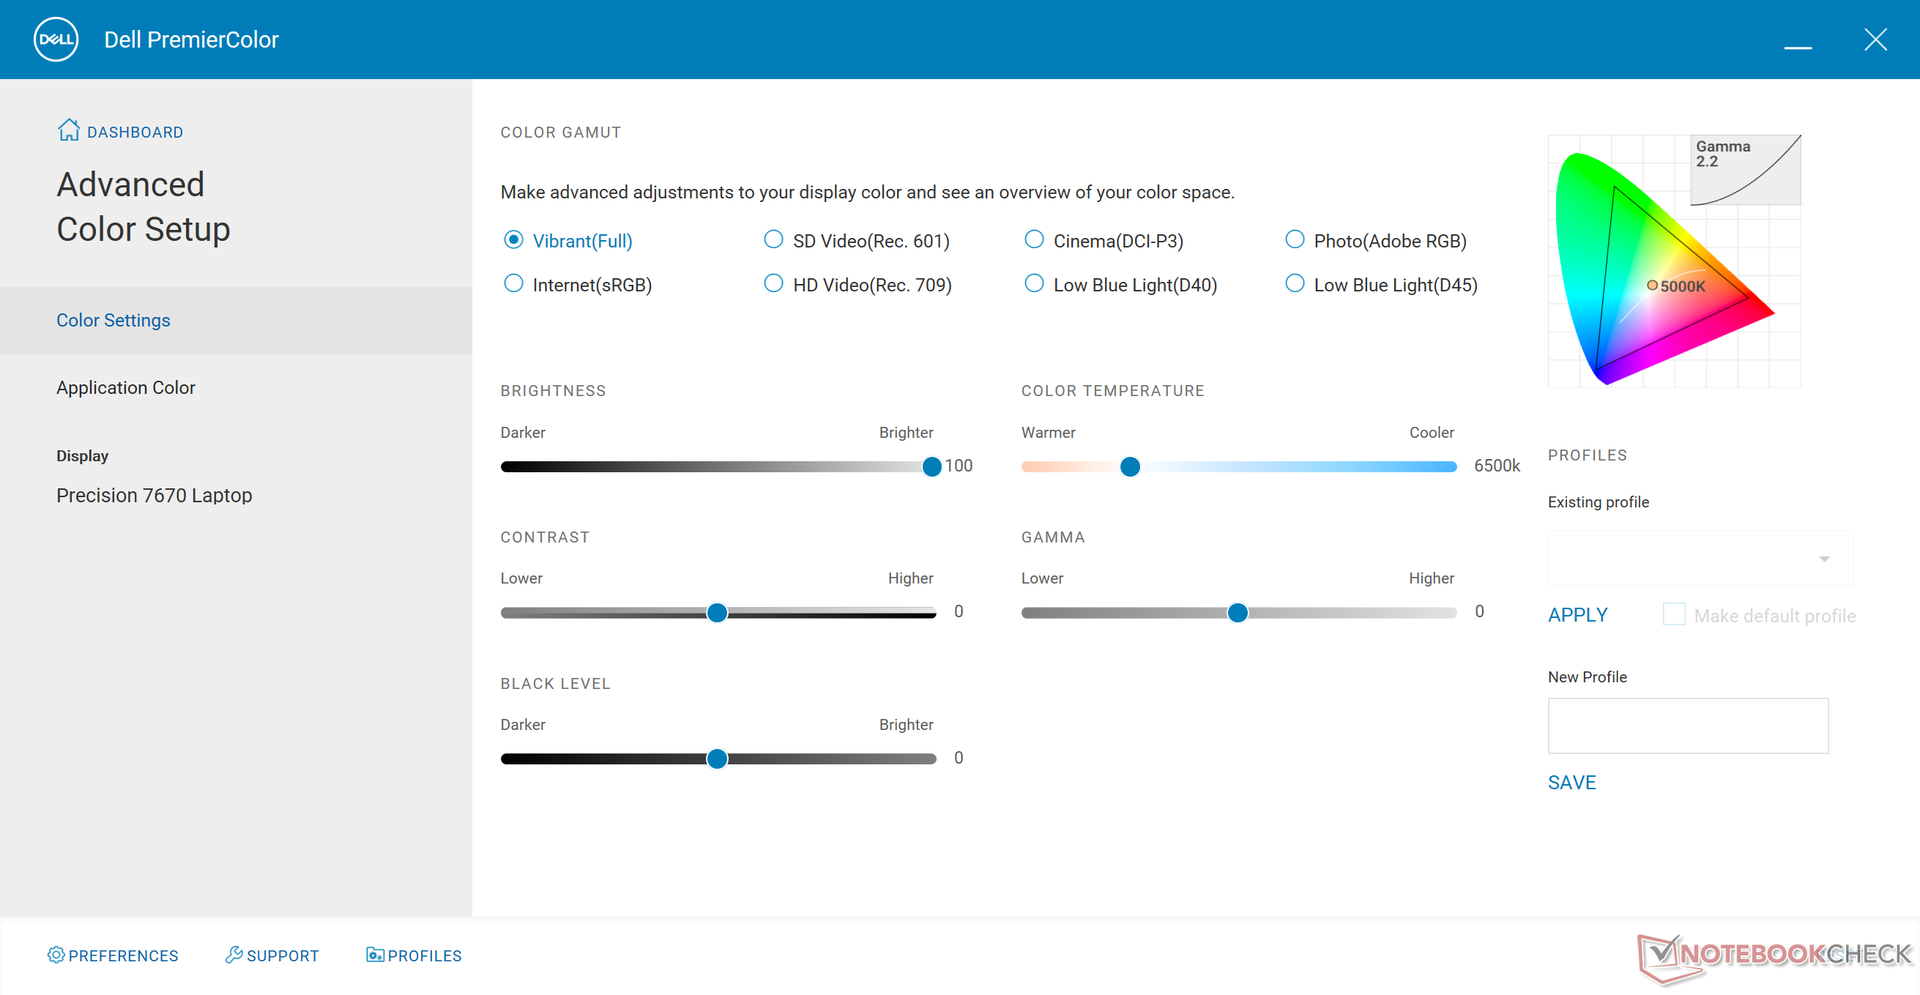Click the Precision 7670 Laptop display name
This screenshot has height=995, width=1920.
pos(154,496)
